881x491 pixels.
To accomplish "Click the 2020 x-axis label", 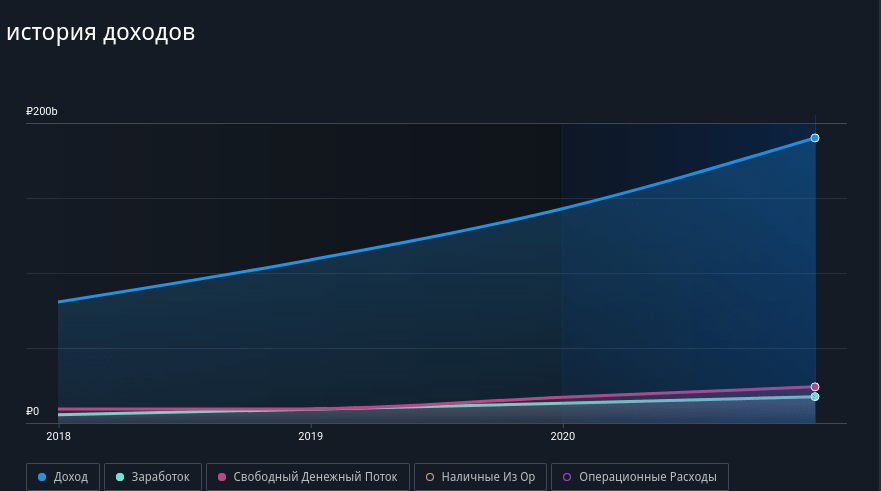I will pos(562,436).
